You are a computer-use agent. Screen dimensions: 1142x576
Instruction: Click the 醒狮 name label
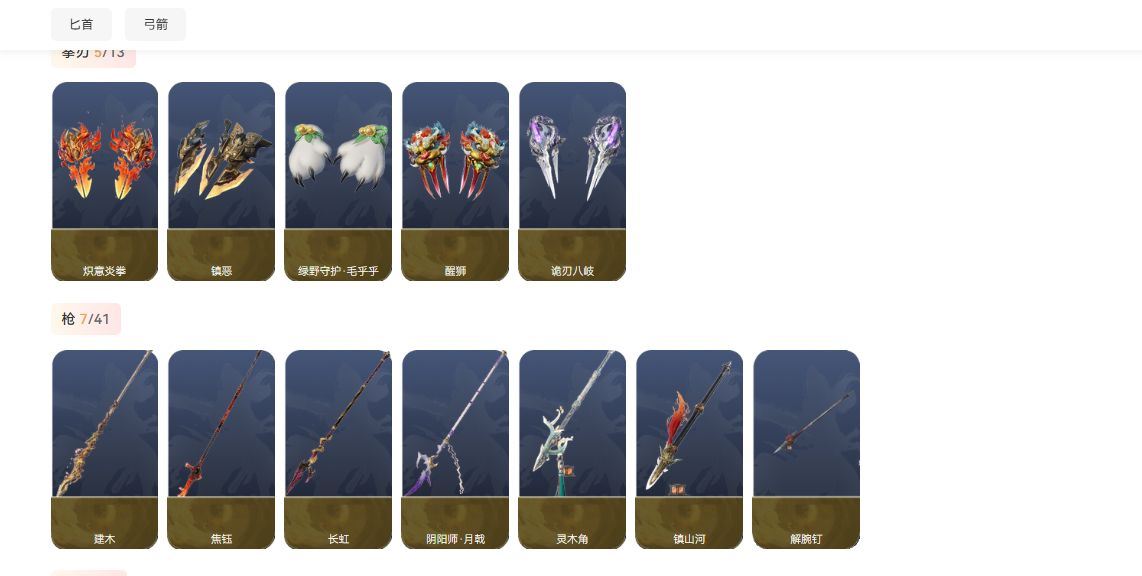pos(455,271)
